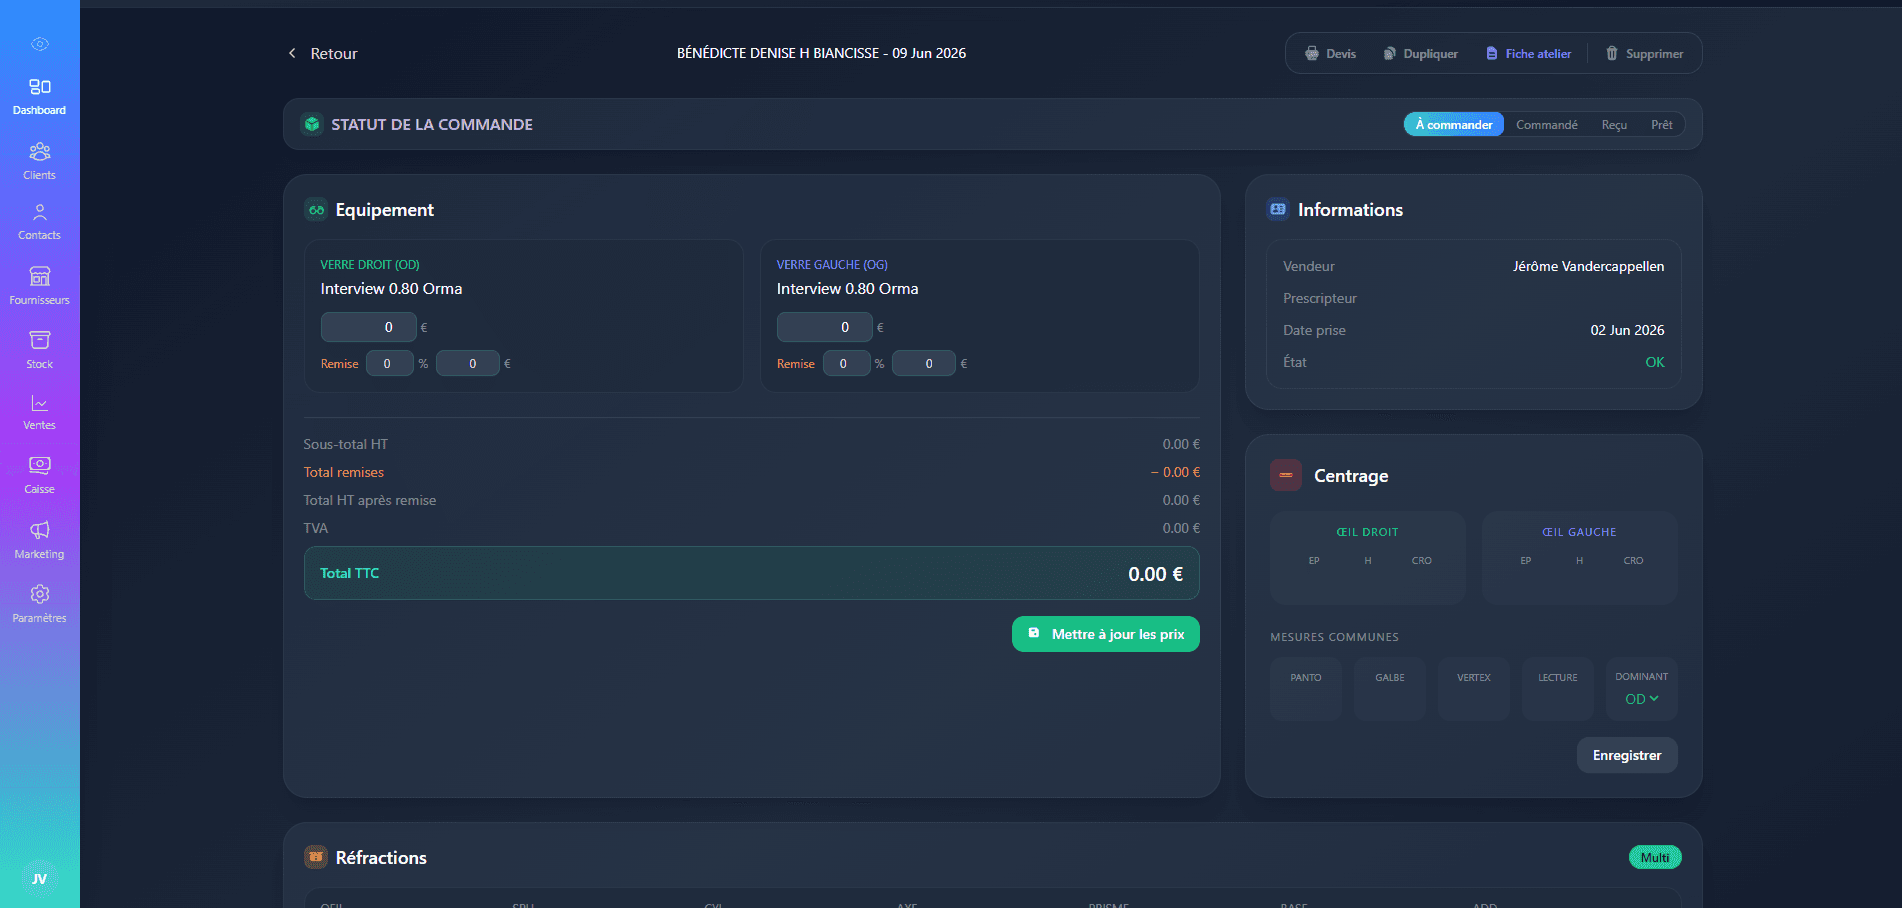Viewport: 1902px width, 908px height.
Task: Click the Dupliquer copy icon
Action: click(1389, 54)
